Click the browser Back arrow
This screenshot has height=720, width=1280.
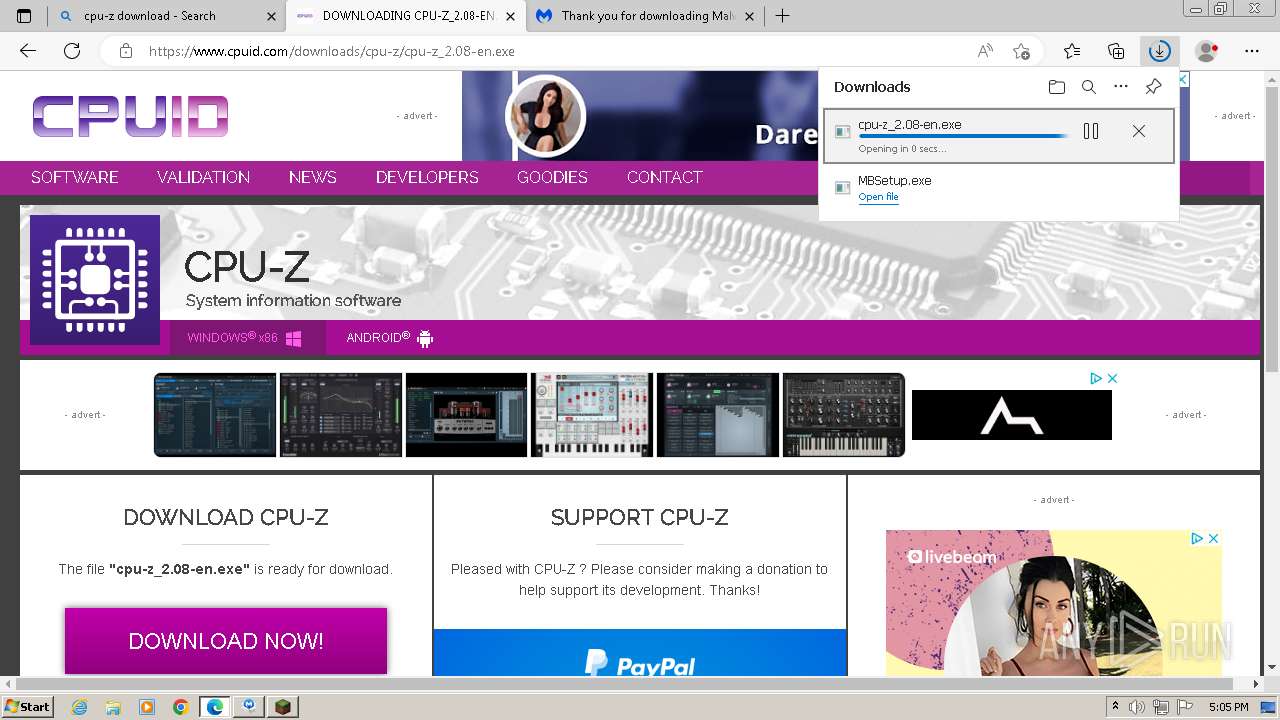click(28, 51)
